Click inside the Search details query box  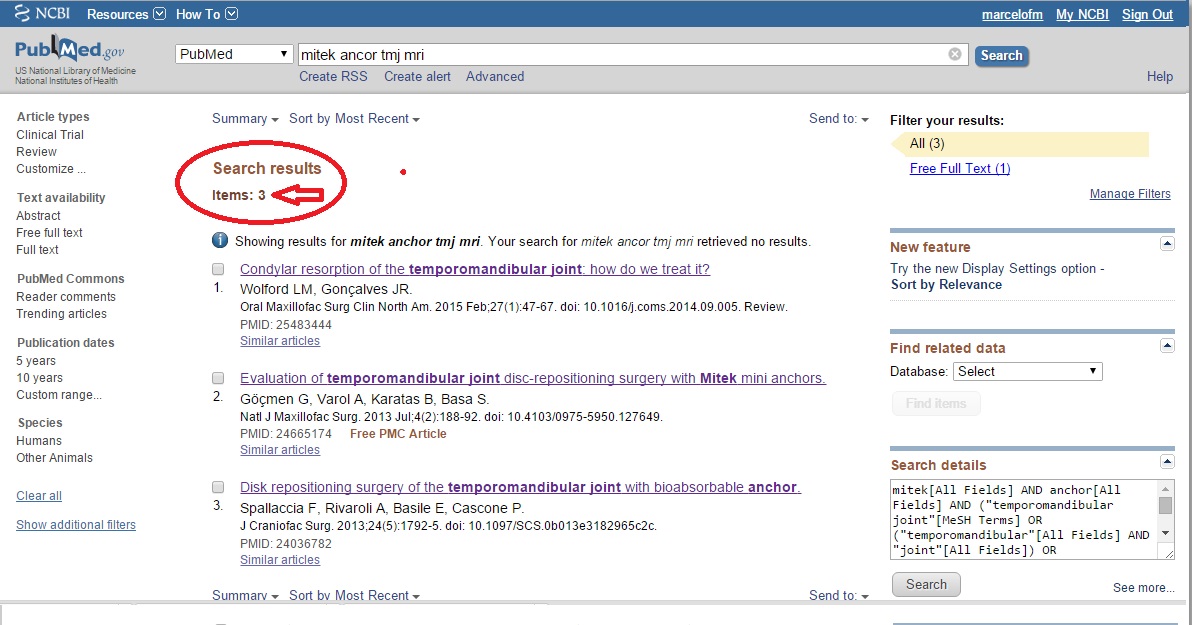pyautogui.click(x=1023, y=520)
